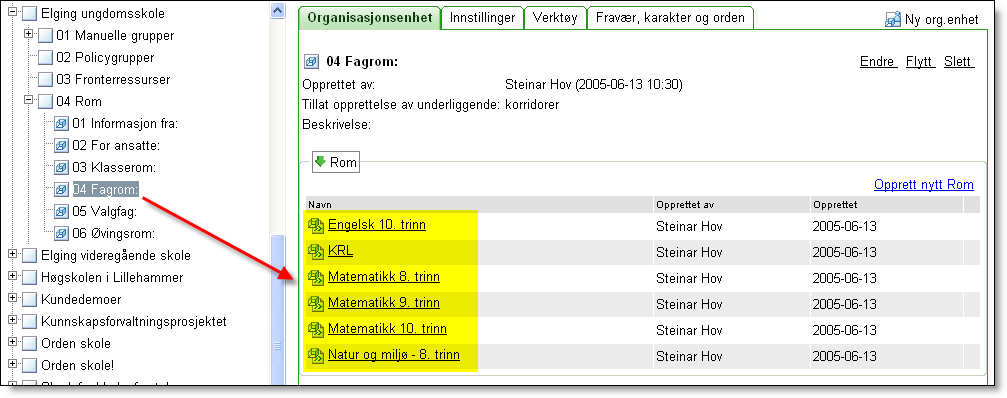
Task: Click the Opprett nytt Rom link
Action: [924, 185]
